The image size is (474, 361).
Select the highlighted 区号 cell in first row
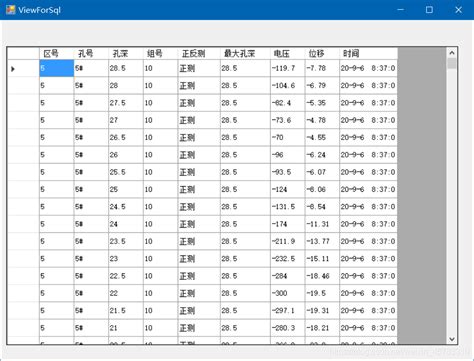pos(56,68)
